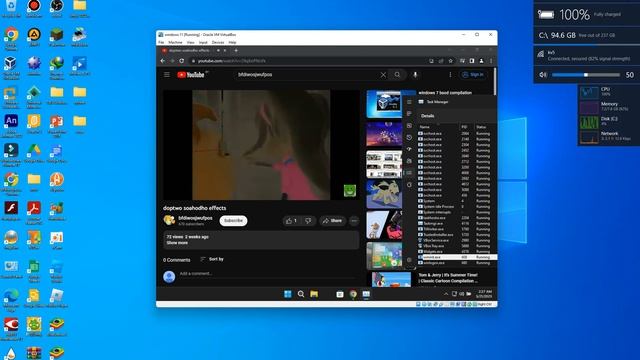The width and height of the screenshot is (640, 360).
Task: Bookmark this page with star icon
Action: coord(451,61)
